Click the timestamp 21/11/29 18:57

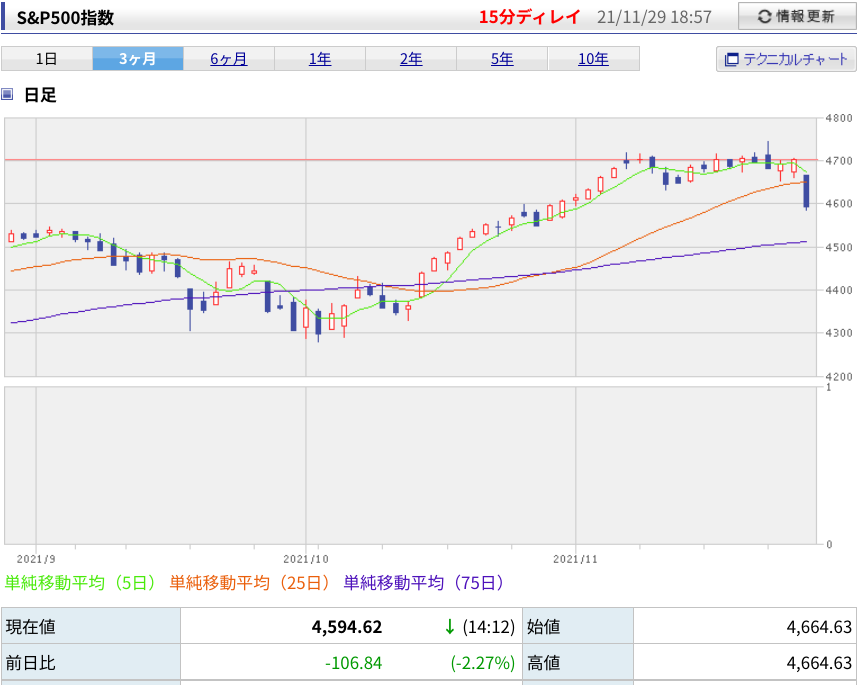point(654,17)
